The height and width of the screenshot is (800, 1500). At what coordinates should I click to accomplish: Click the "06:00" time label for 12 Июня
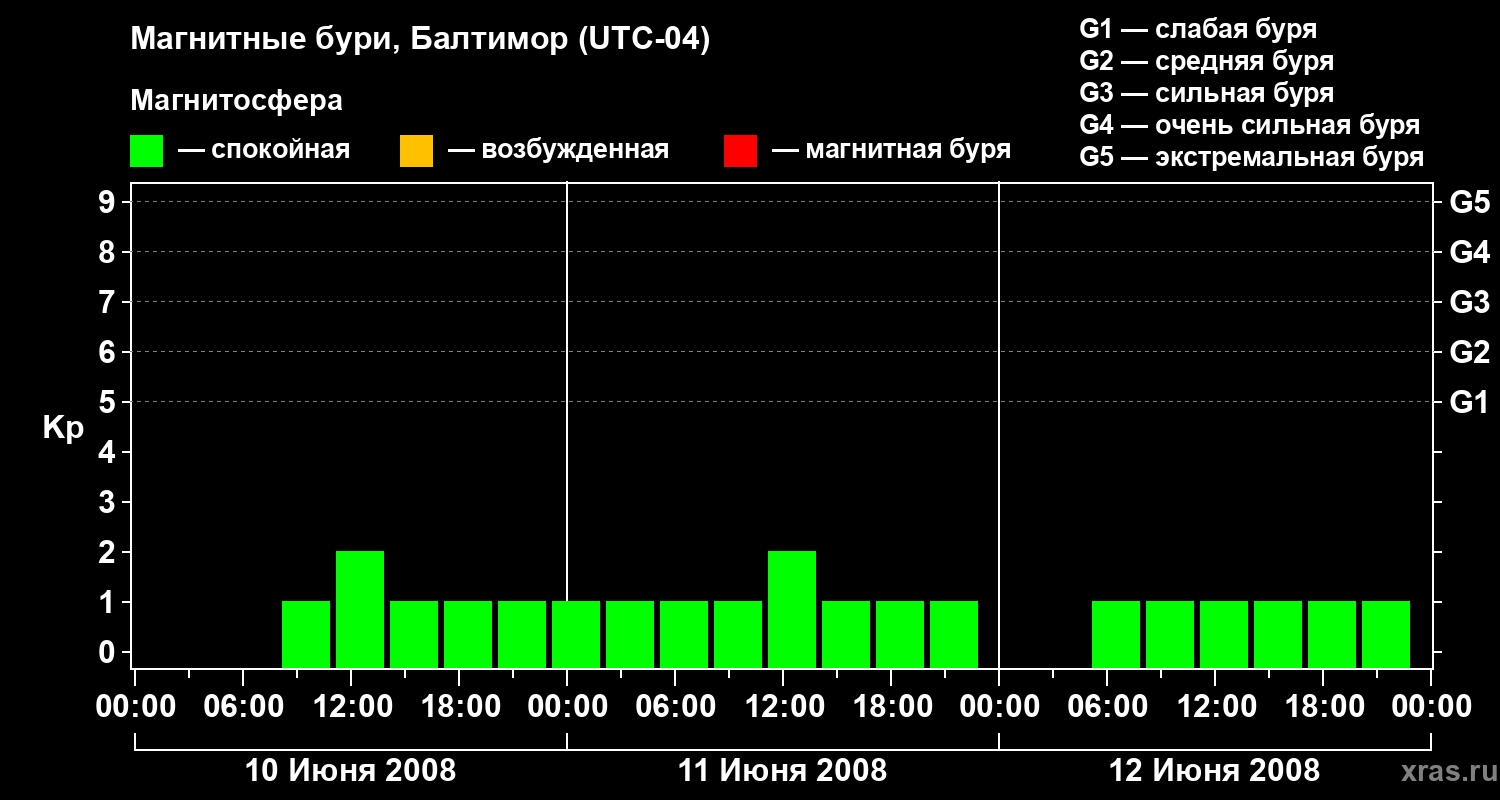(x=1106, y=707)
